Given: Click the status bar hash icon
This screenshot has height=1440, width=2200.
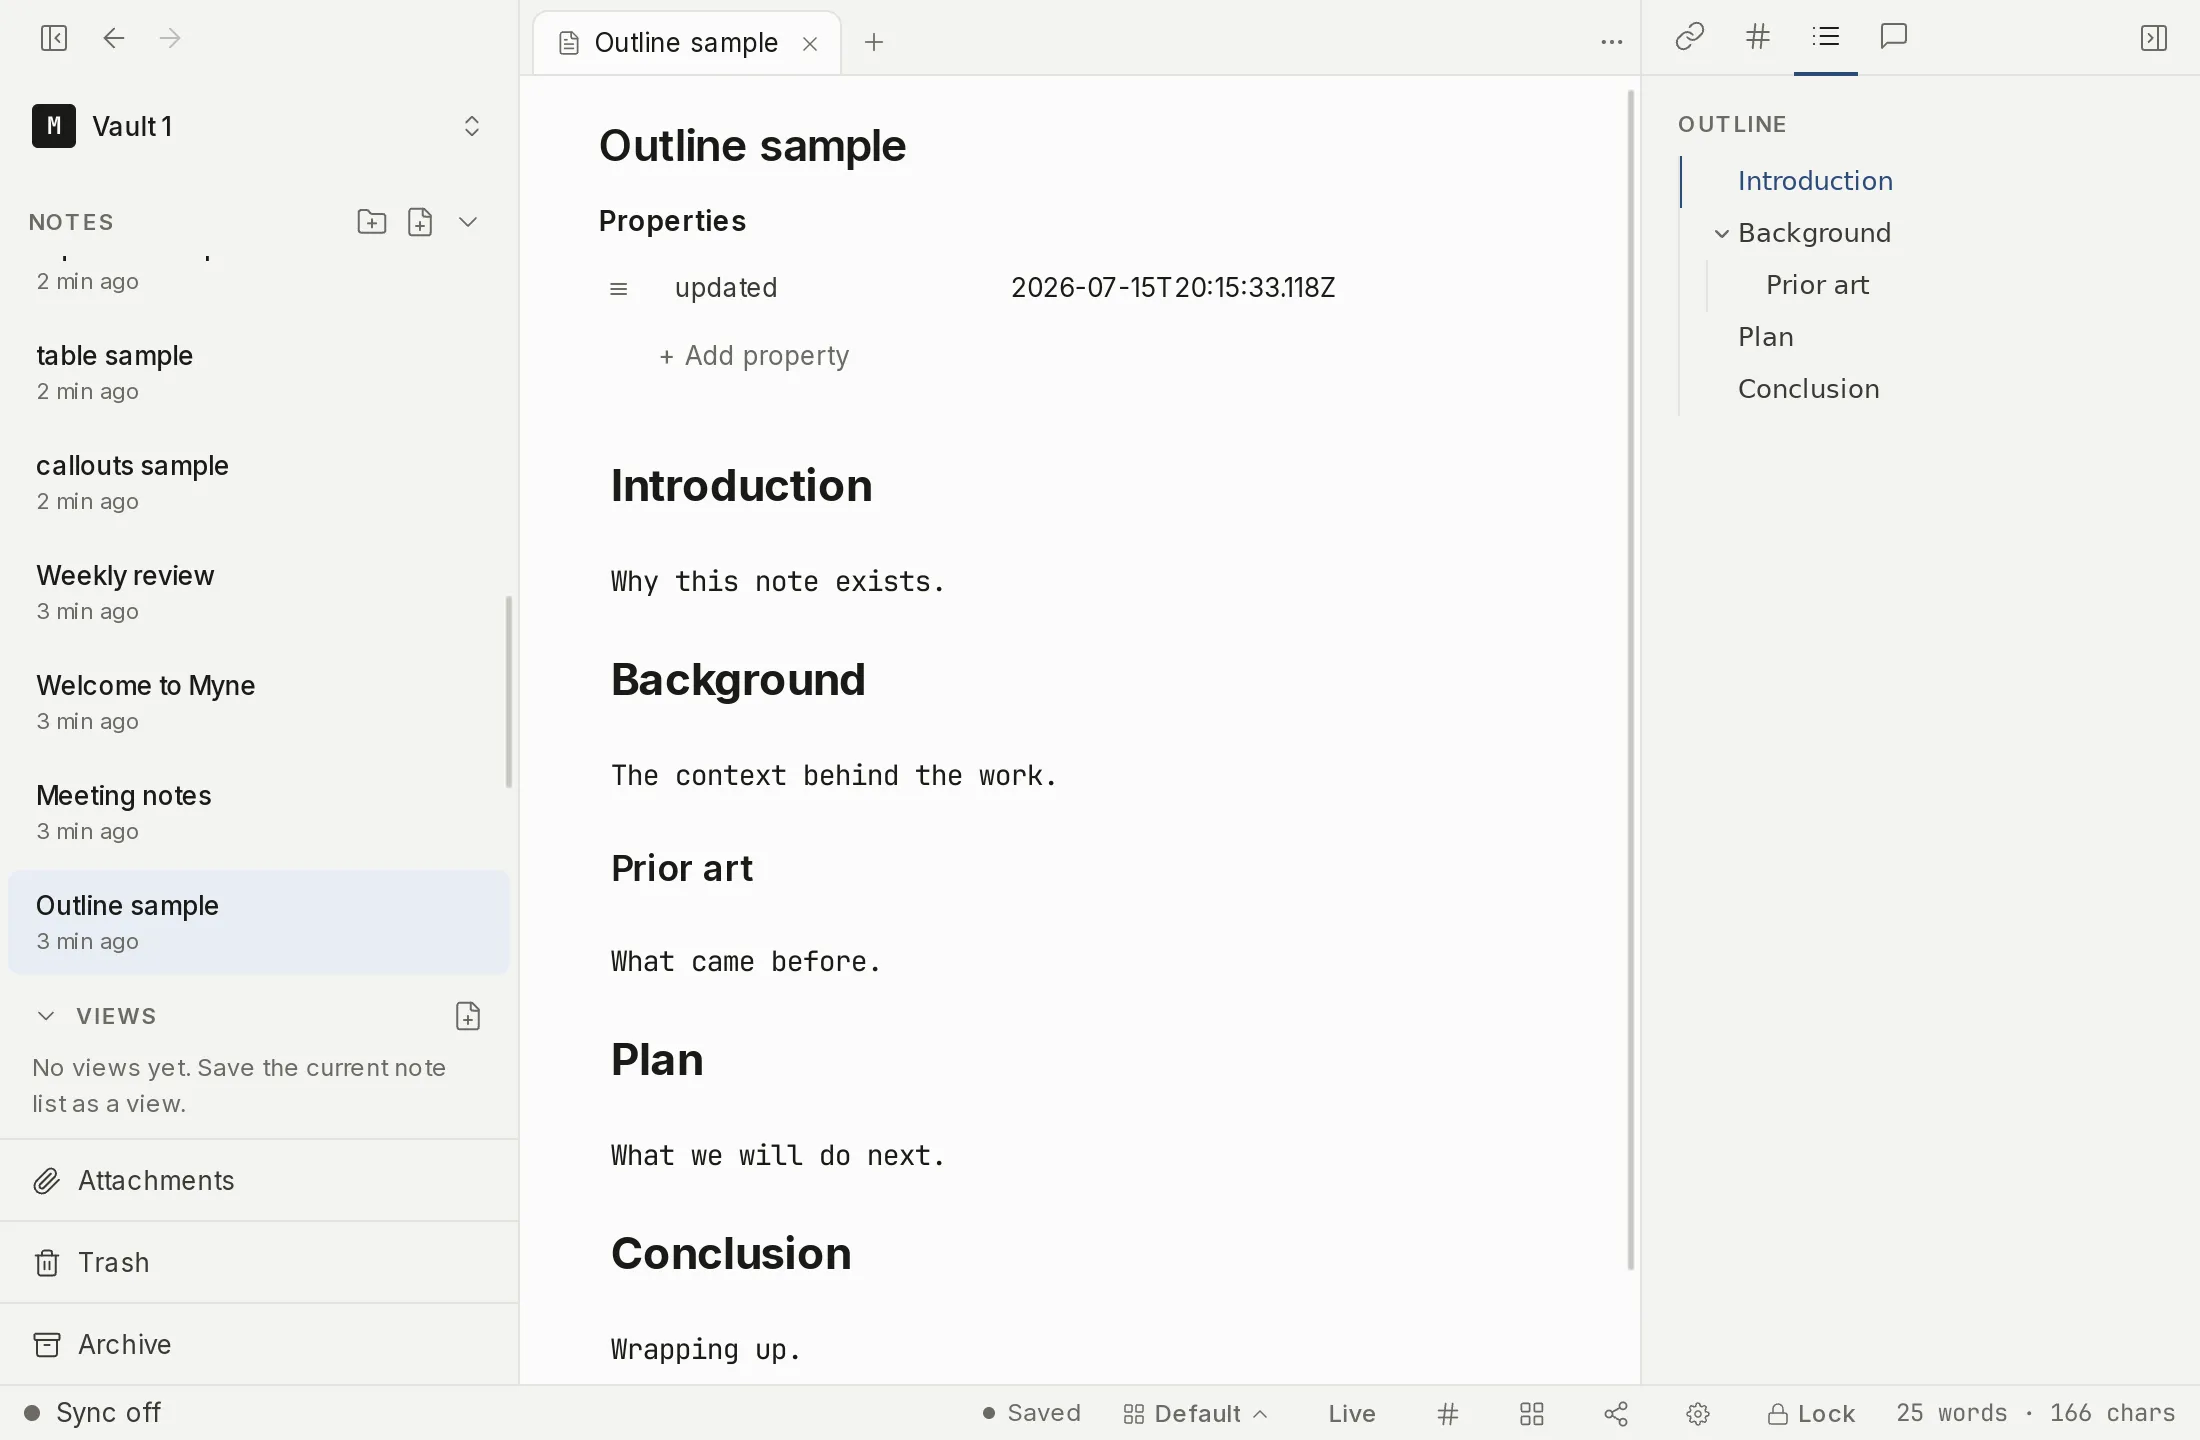Looking at the screenshot, I should [x=1447, y=1414].
